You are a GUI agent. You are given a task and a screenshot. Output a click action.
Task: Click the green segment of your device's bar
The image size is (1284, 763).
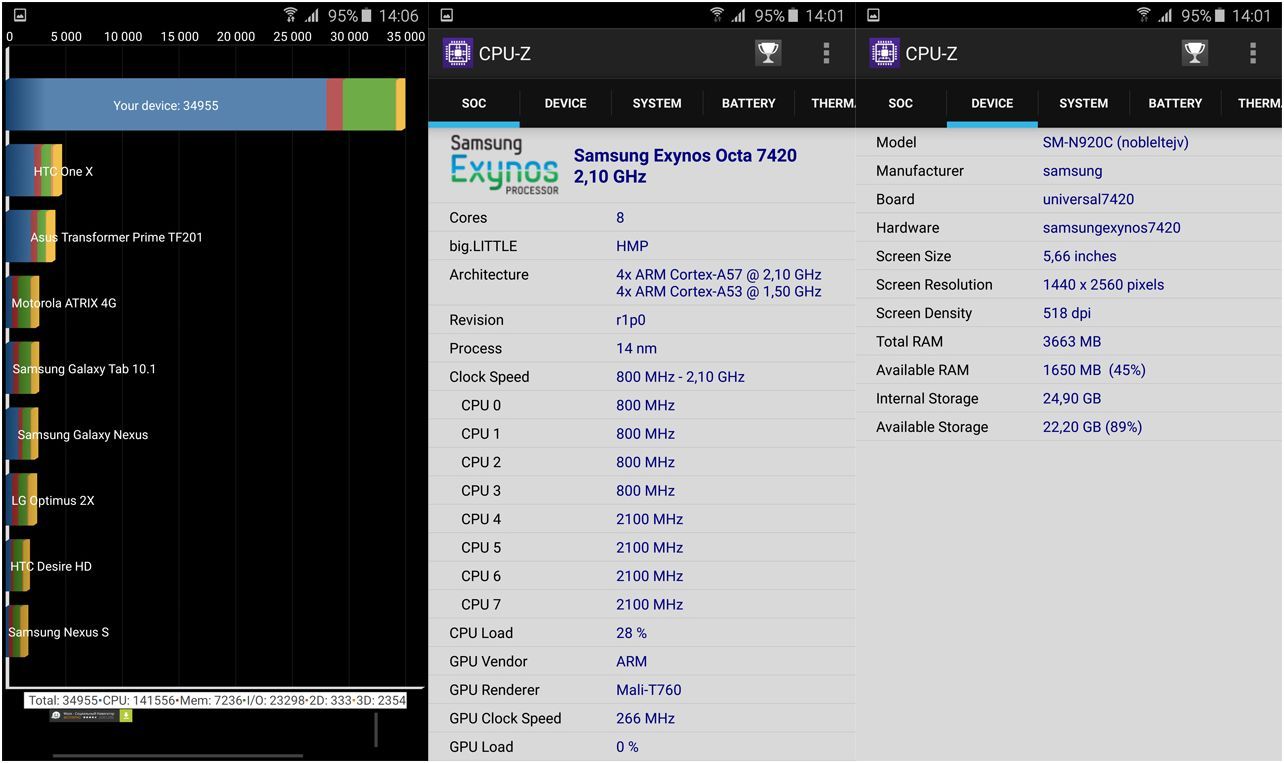point(368,105)
